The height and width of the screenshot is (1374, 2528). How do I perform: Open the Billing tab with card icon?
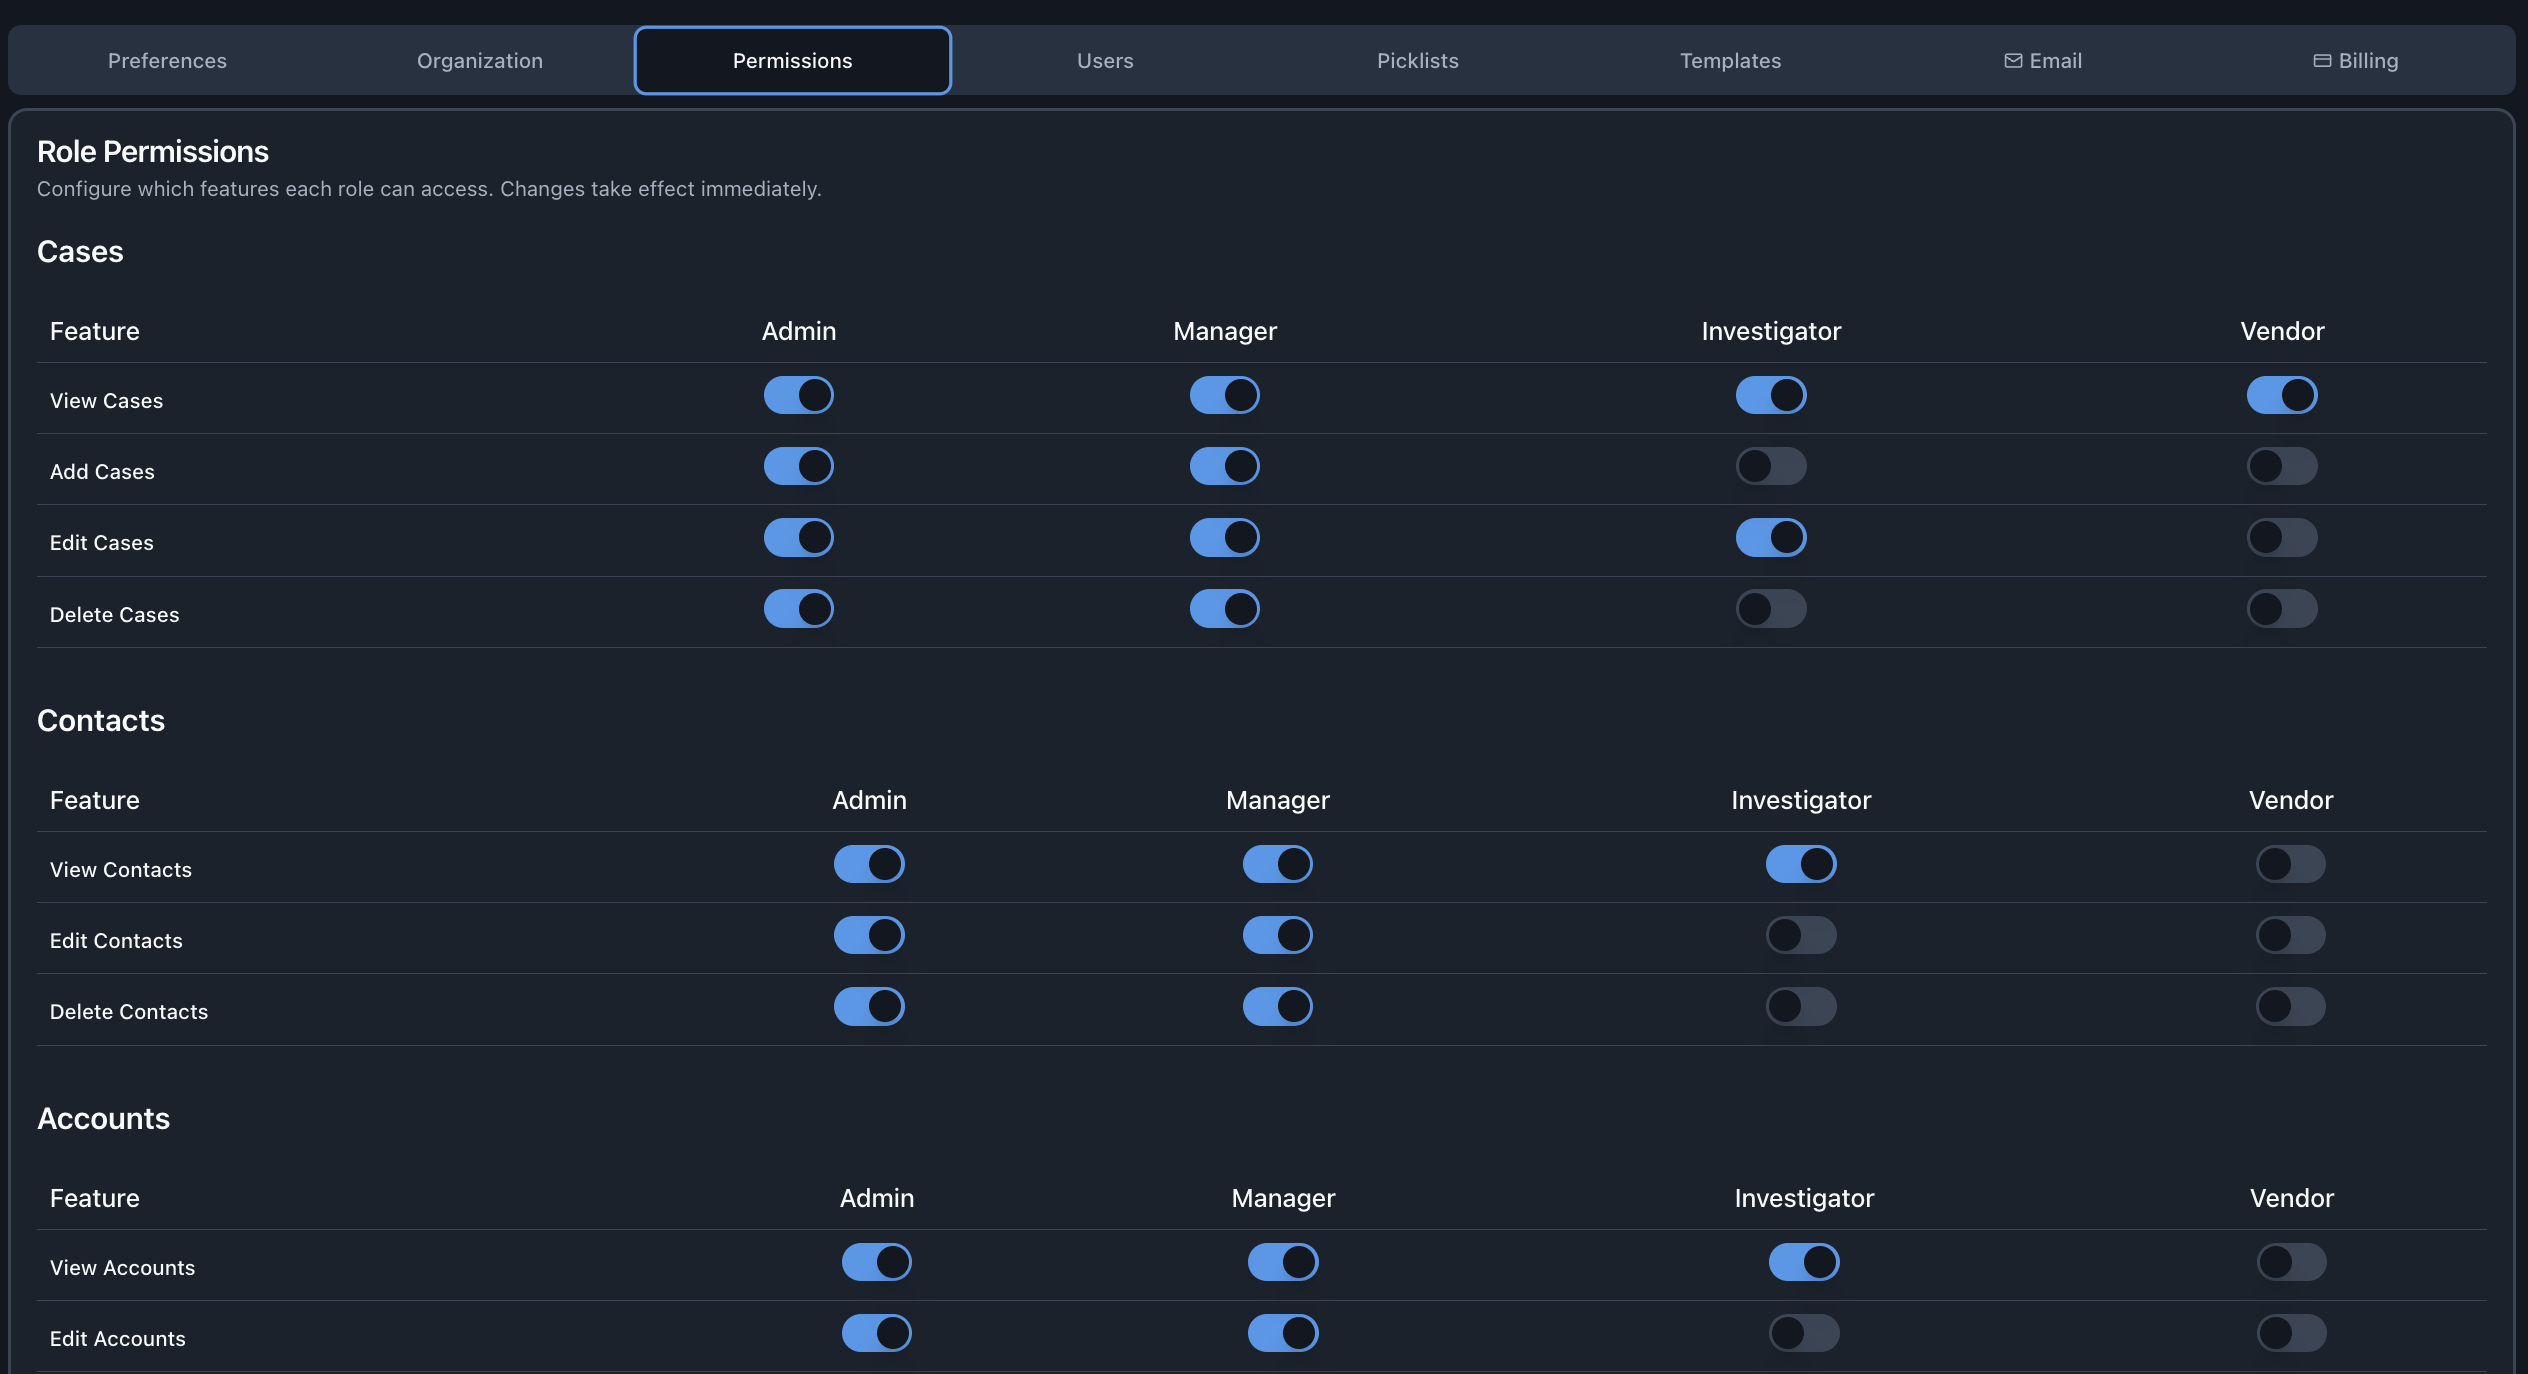coord(2356,61)
